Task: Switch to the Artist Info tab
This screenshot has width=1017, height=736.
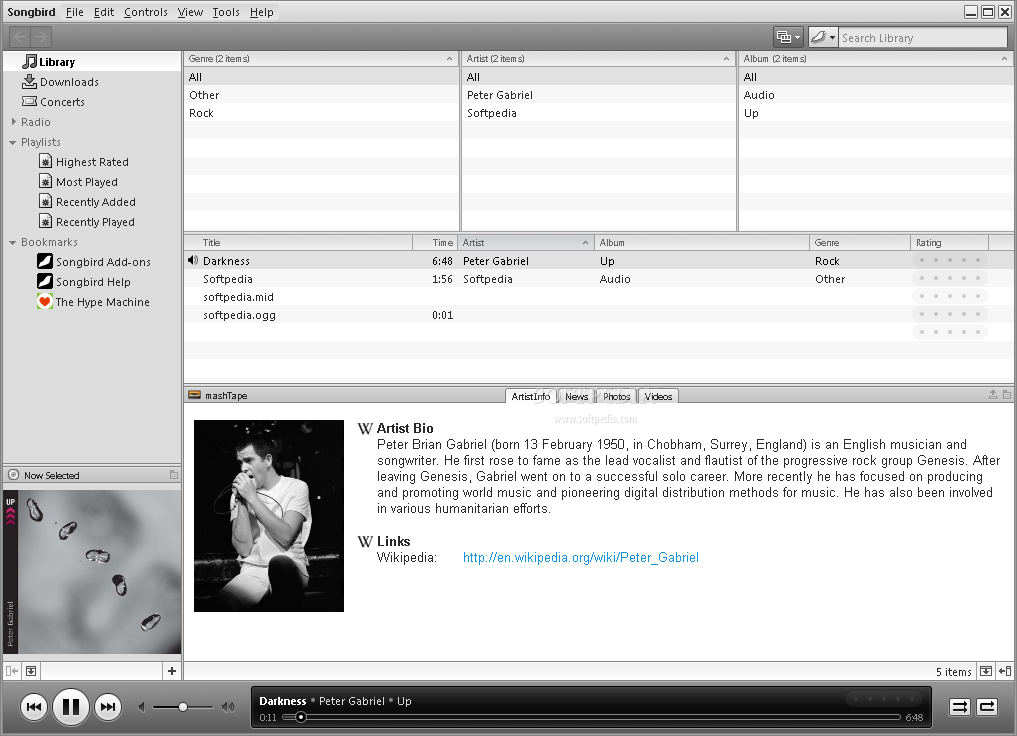Action: 531,396
